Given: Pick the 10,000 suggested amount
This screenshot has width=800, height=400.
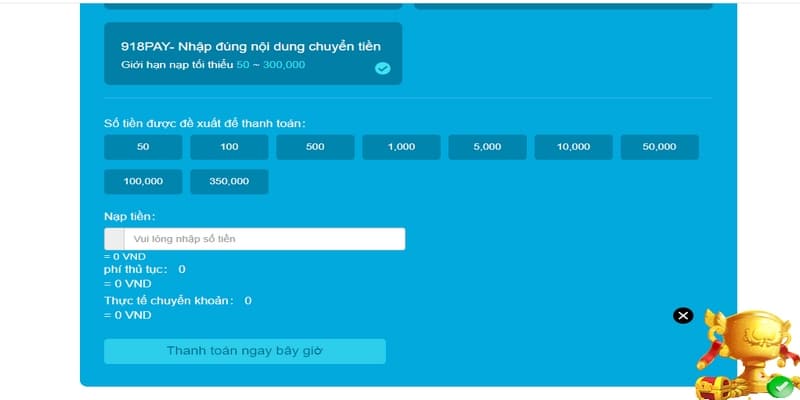Looking at the screenshot, I should 573,147.
